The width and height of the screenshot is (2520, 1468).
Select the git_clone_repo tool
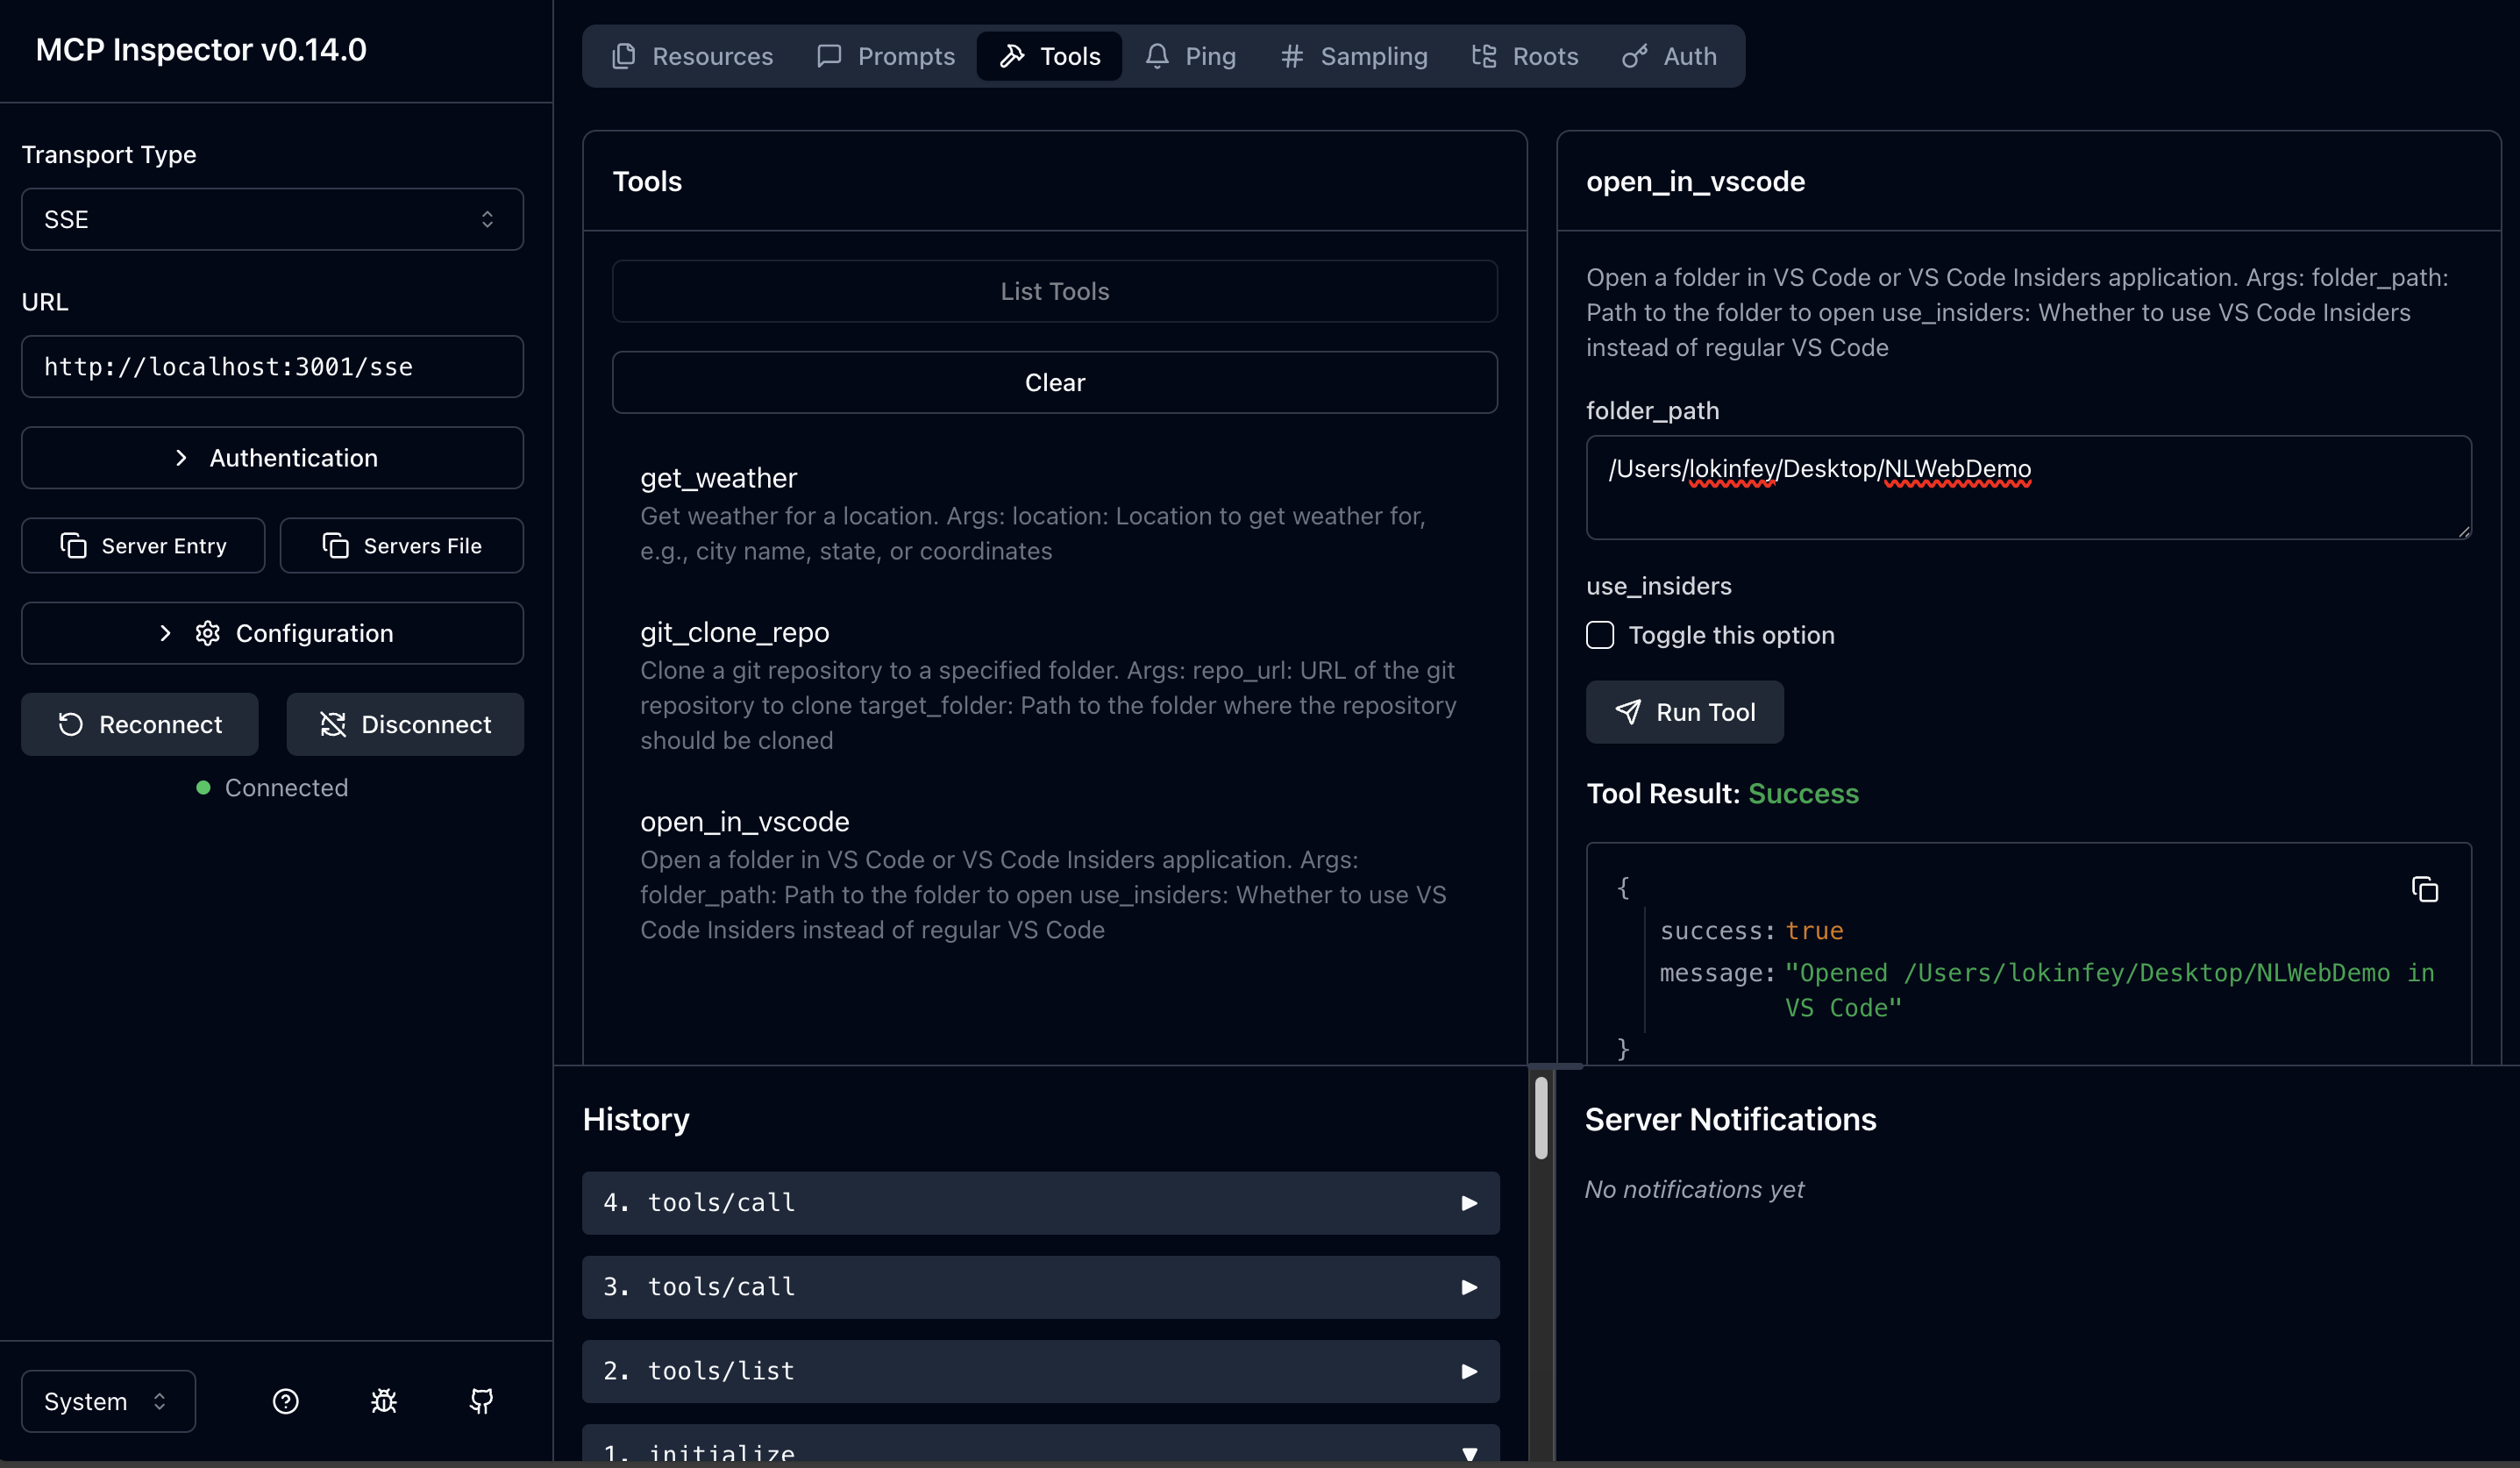1055,686
